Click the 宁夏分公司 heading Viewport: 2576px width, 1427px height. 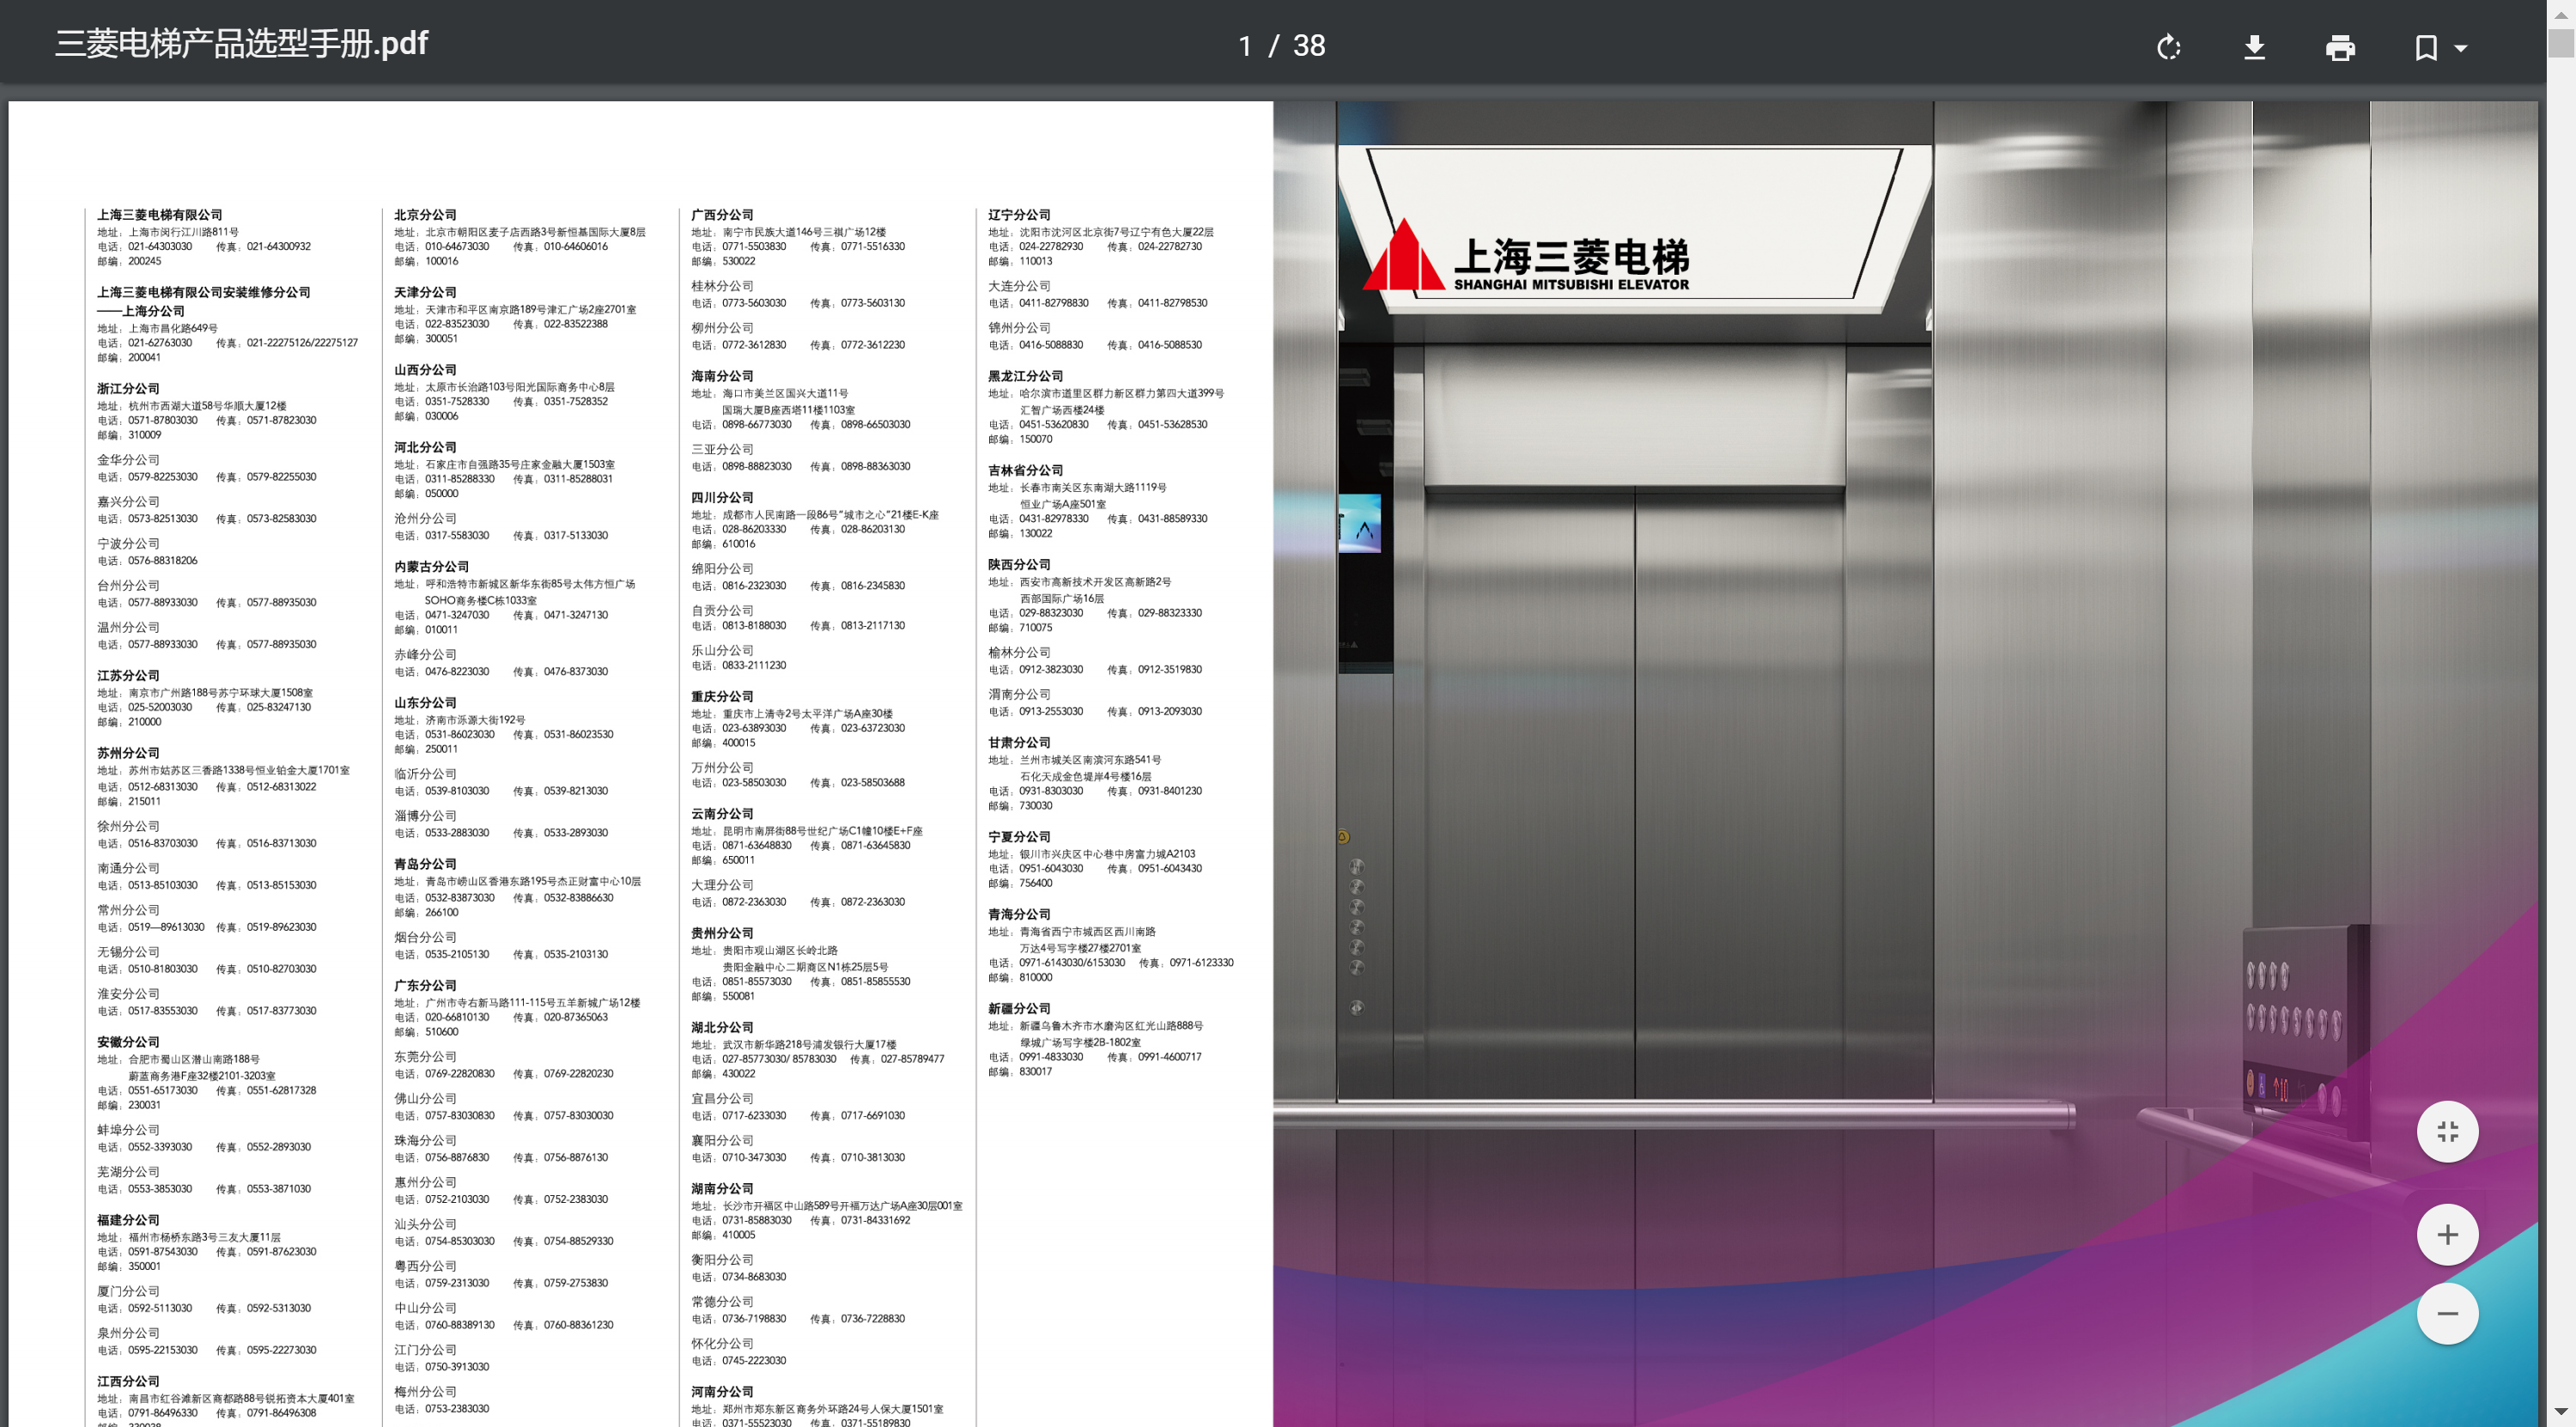[1019, 837]
